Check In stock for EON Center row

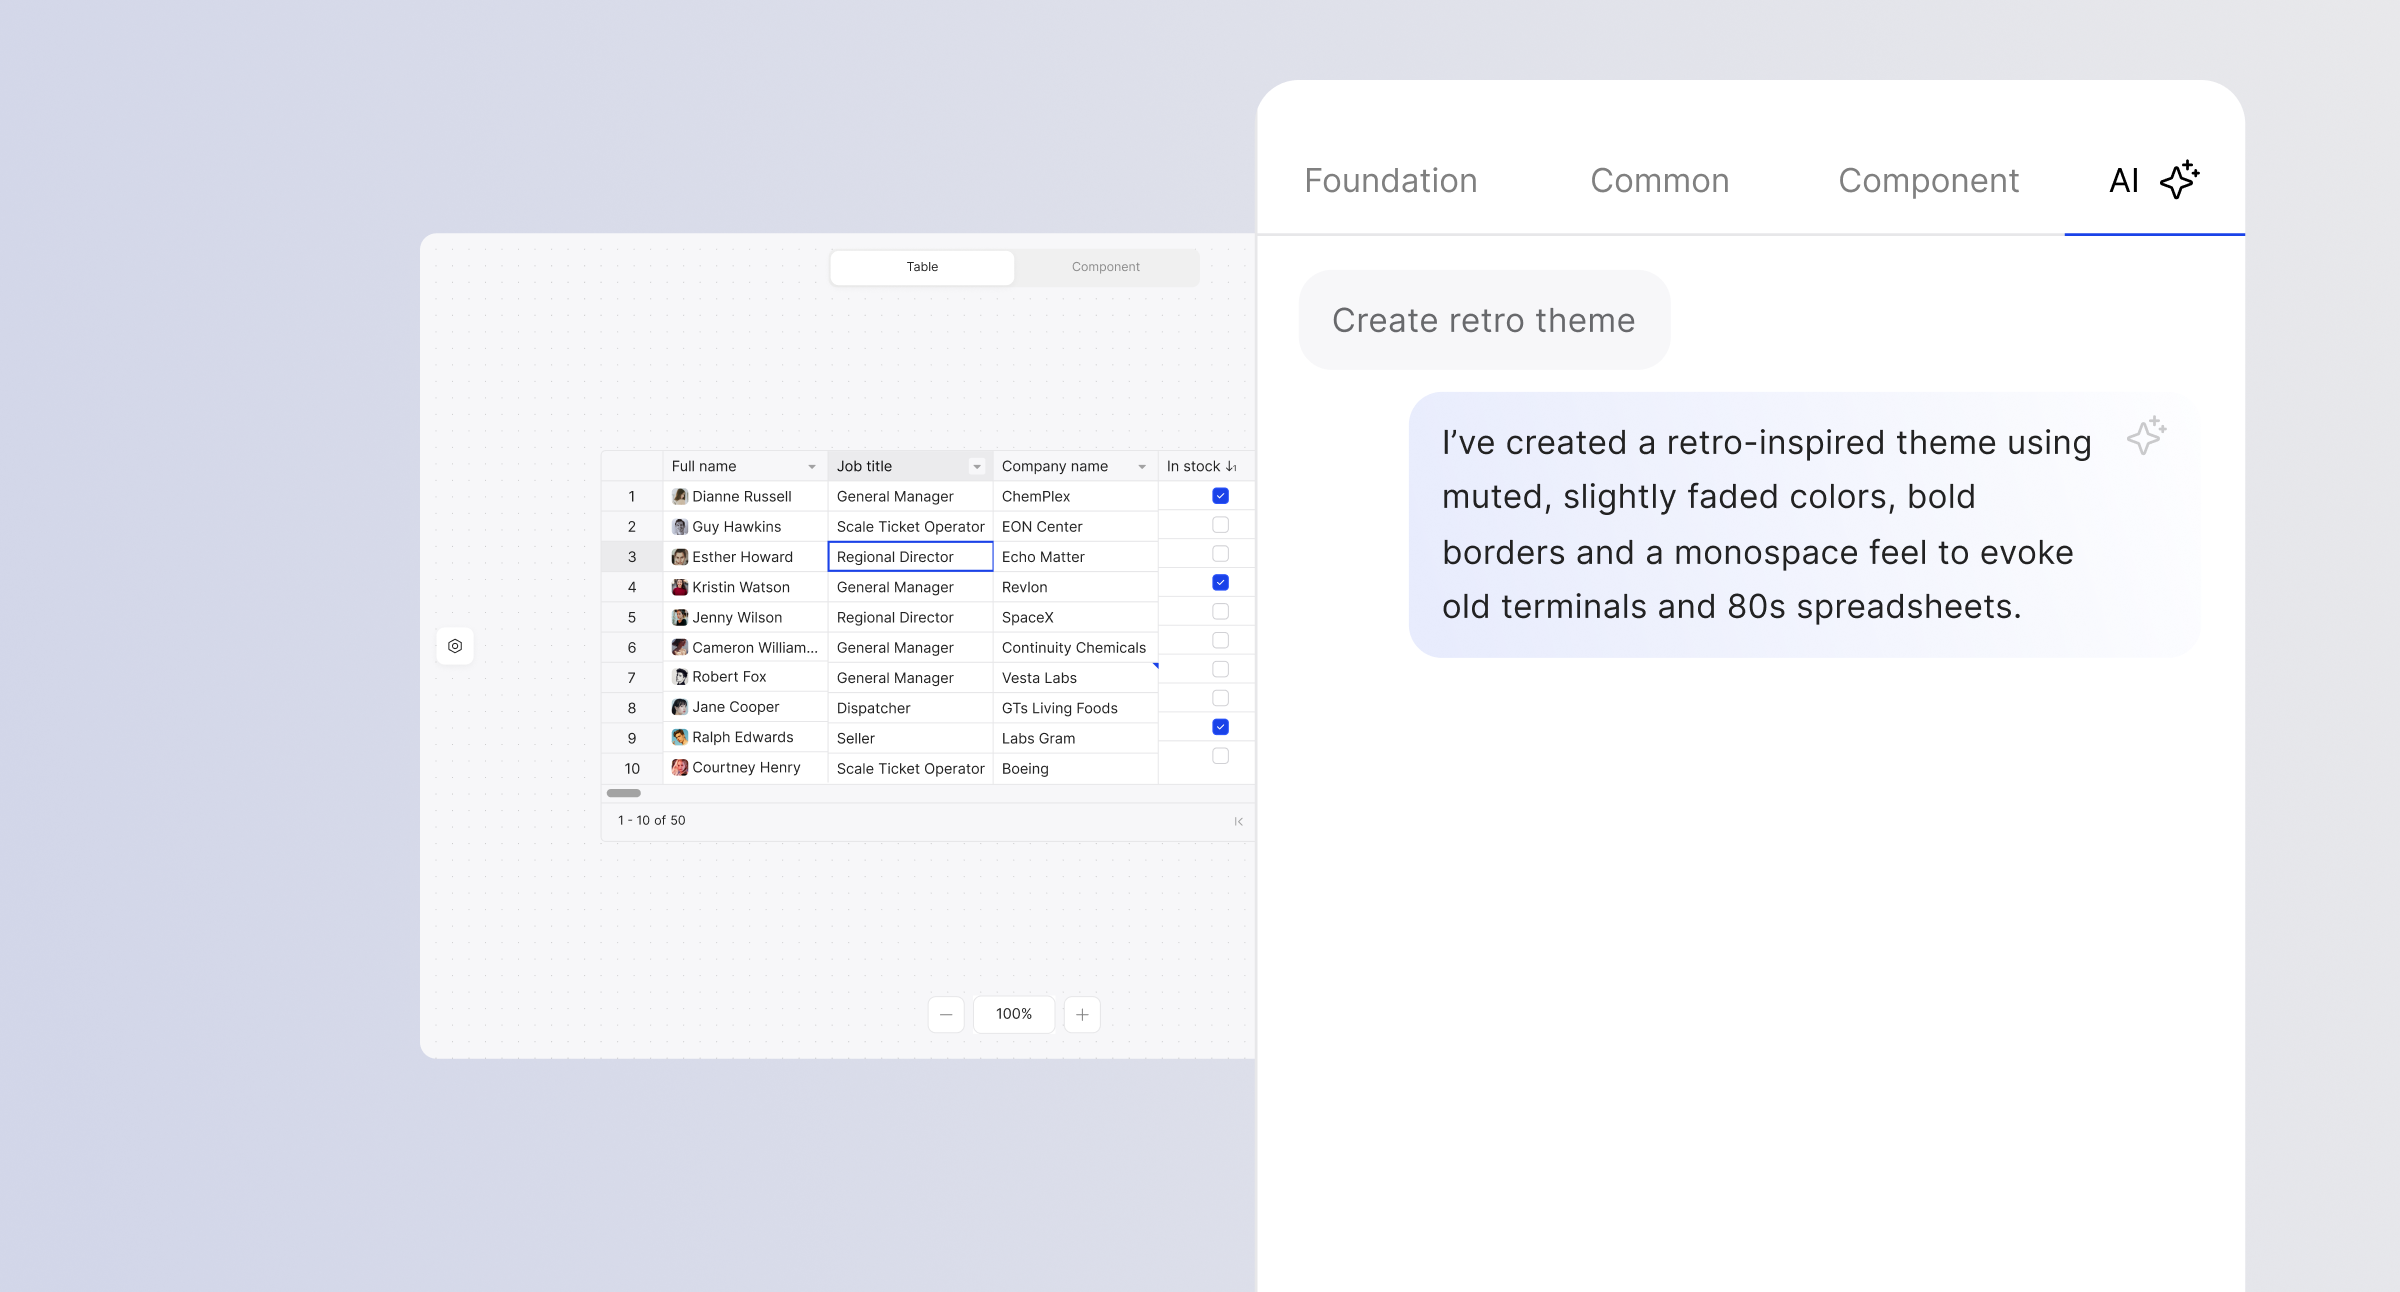pyautogui.click(x=1220, y=525)
